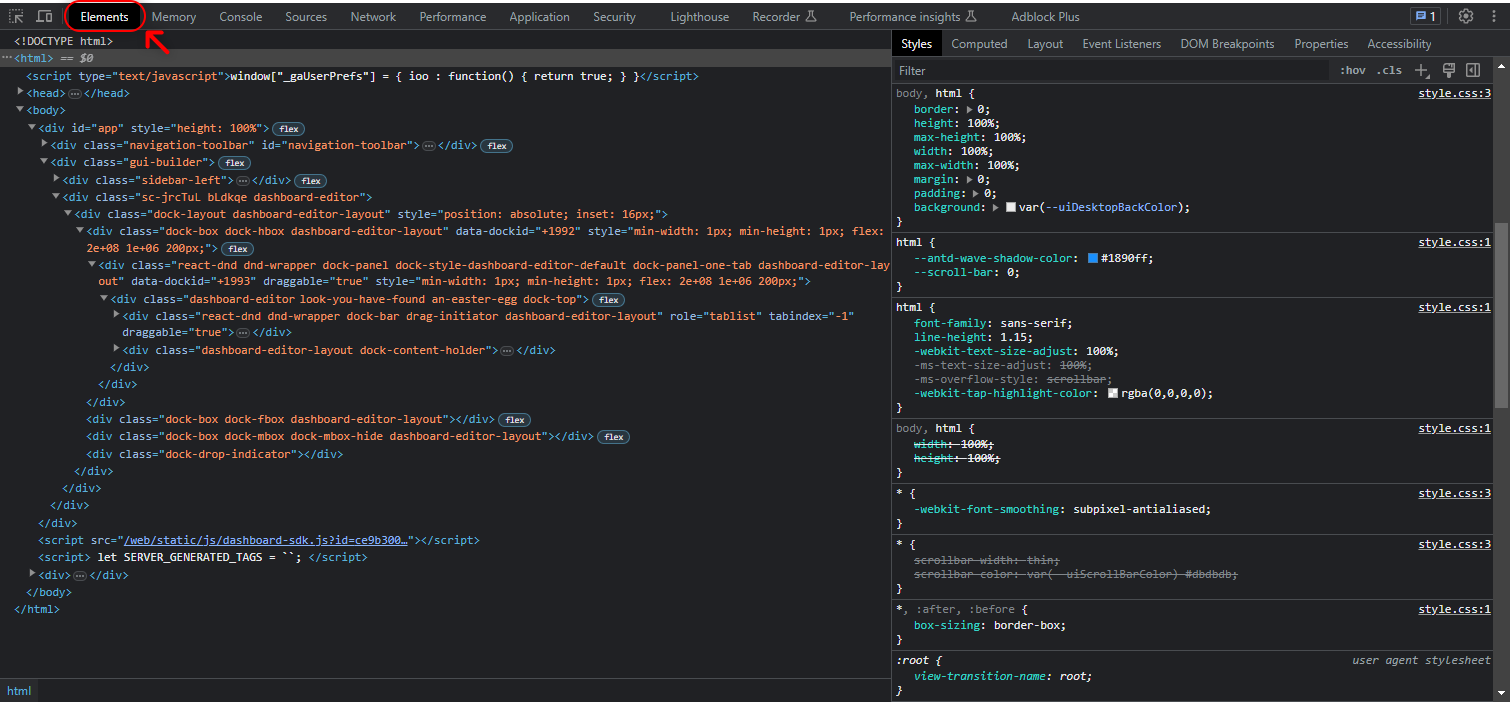Open the Computed styles tab
1510x702 pixels.
978,44
